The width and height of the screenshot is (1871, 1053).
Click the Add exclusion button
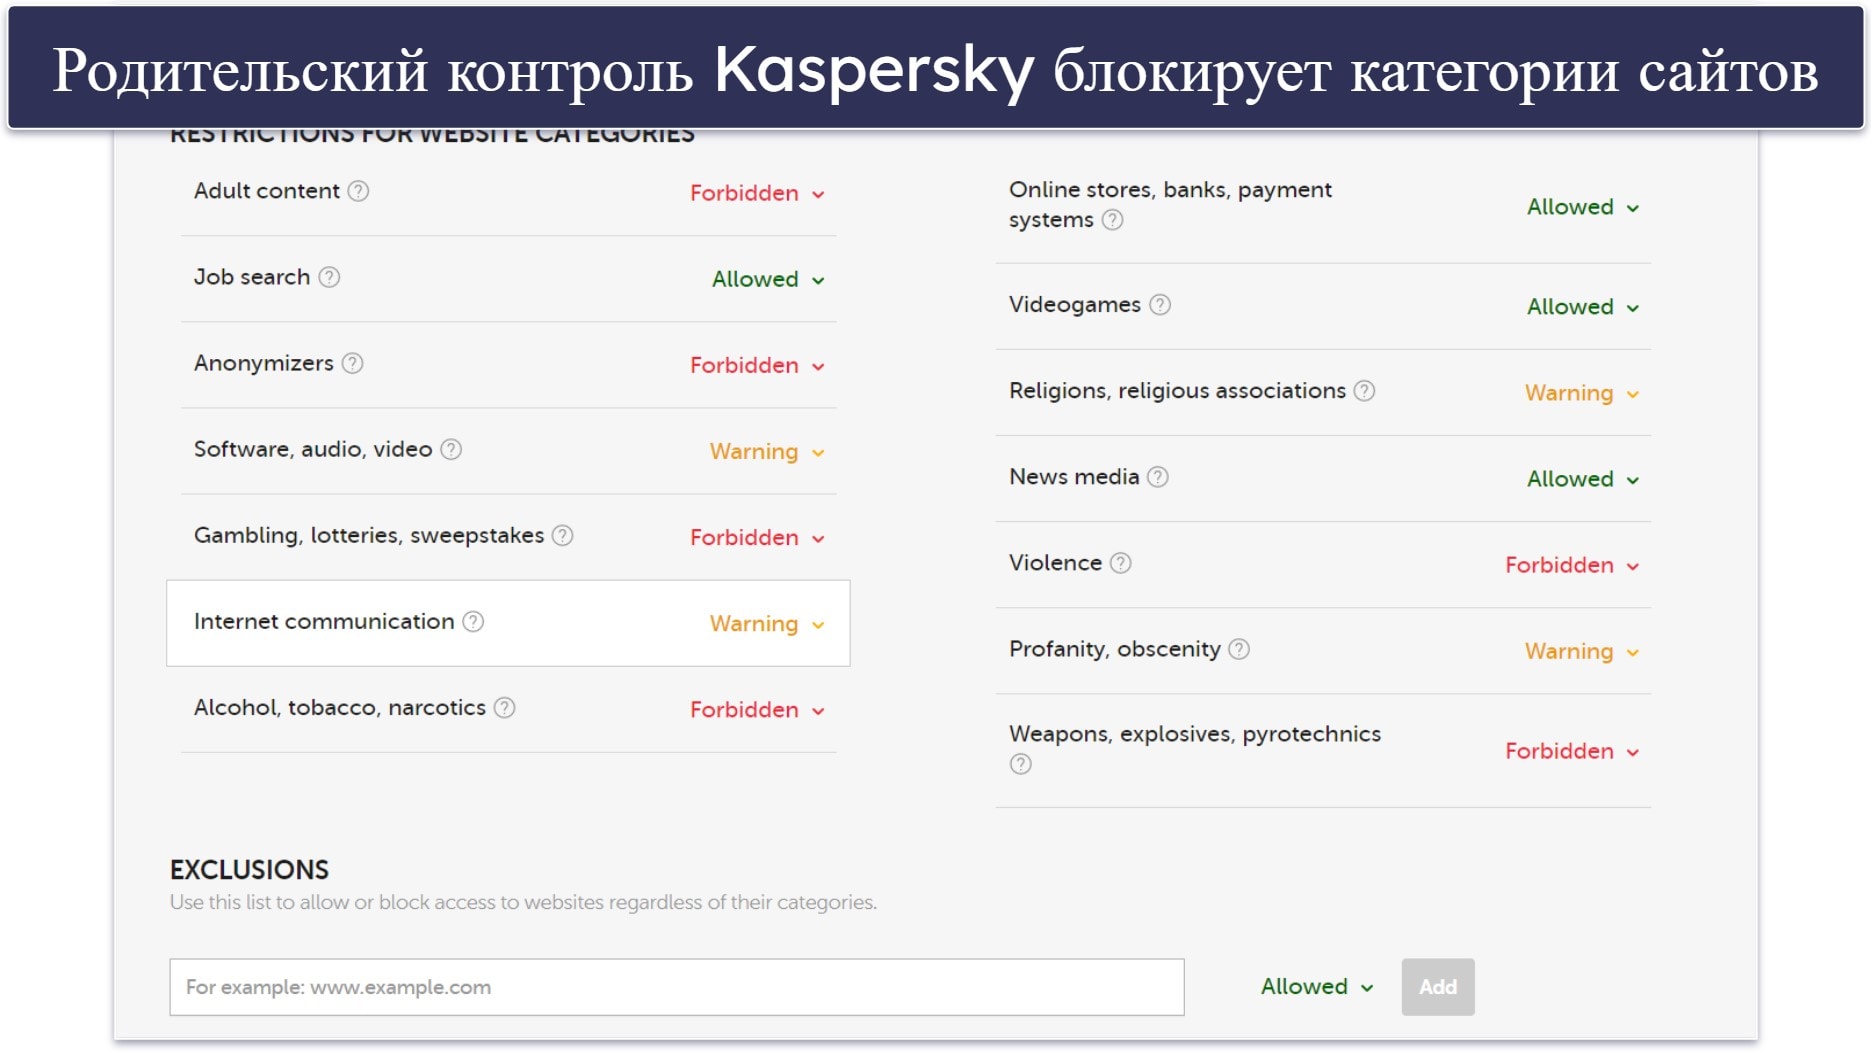(1437, 987)
